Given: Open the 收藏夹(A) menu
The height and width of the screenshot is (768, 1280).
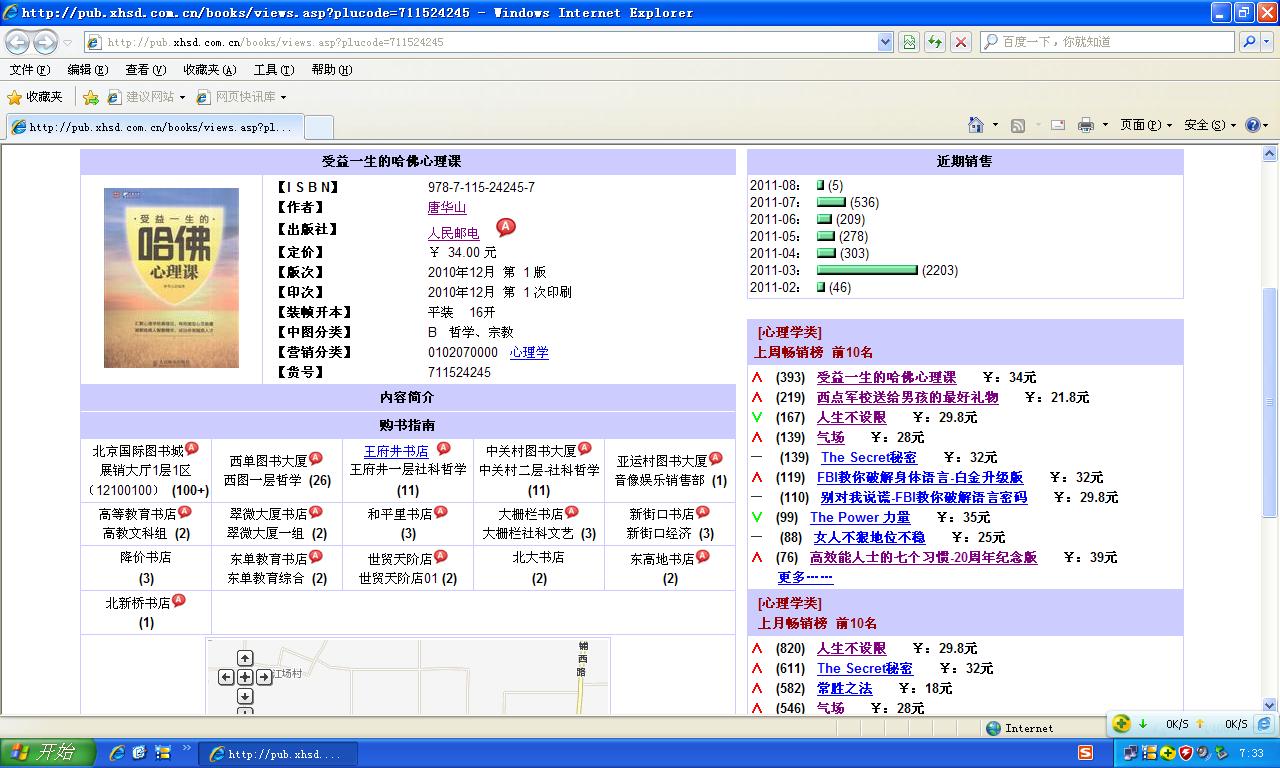Looking at the screenshot, I should click(210, 70).
